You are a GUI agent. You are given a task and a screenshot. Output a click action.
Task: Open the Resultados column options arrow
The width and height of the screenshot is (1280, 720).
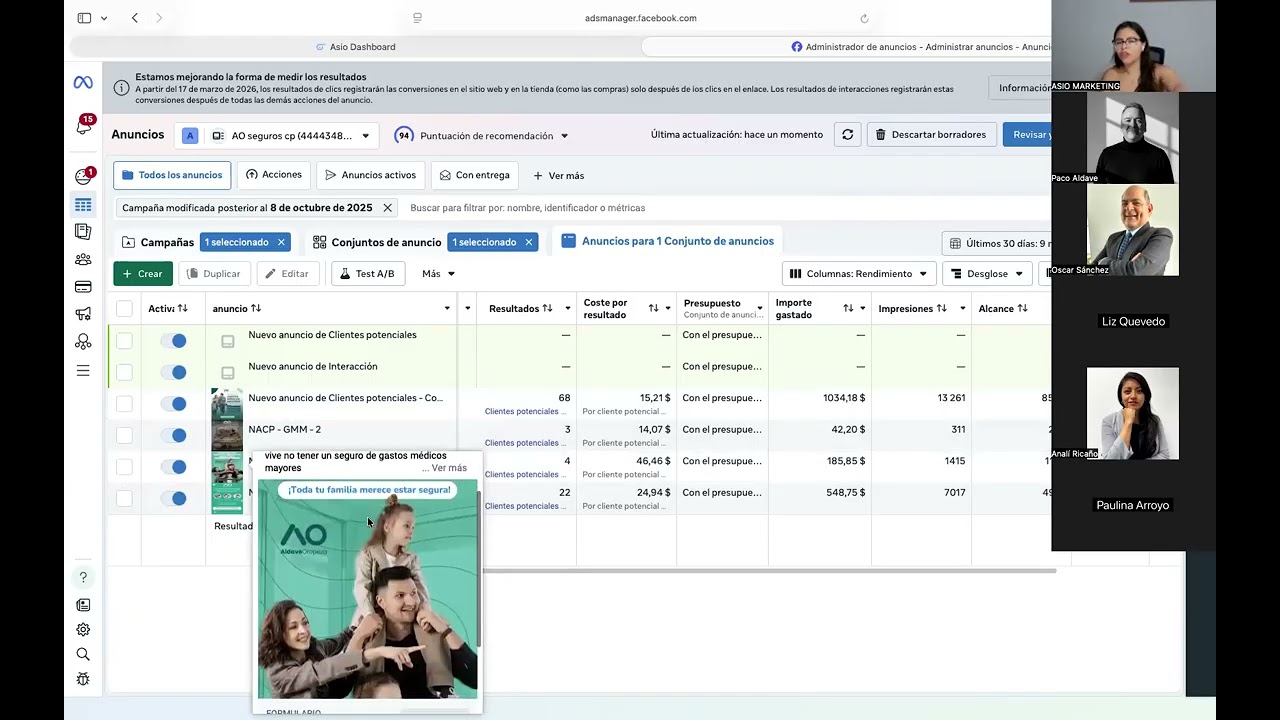coord(567,309)
